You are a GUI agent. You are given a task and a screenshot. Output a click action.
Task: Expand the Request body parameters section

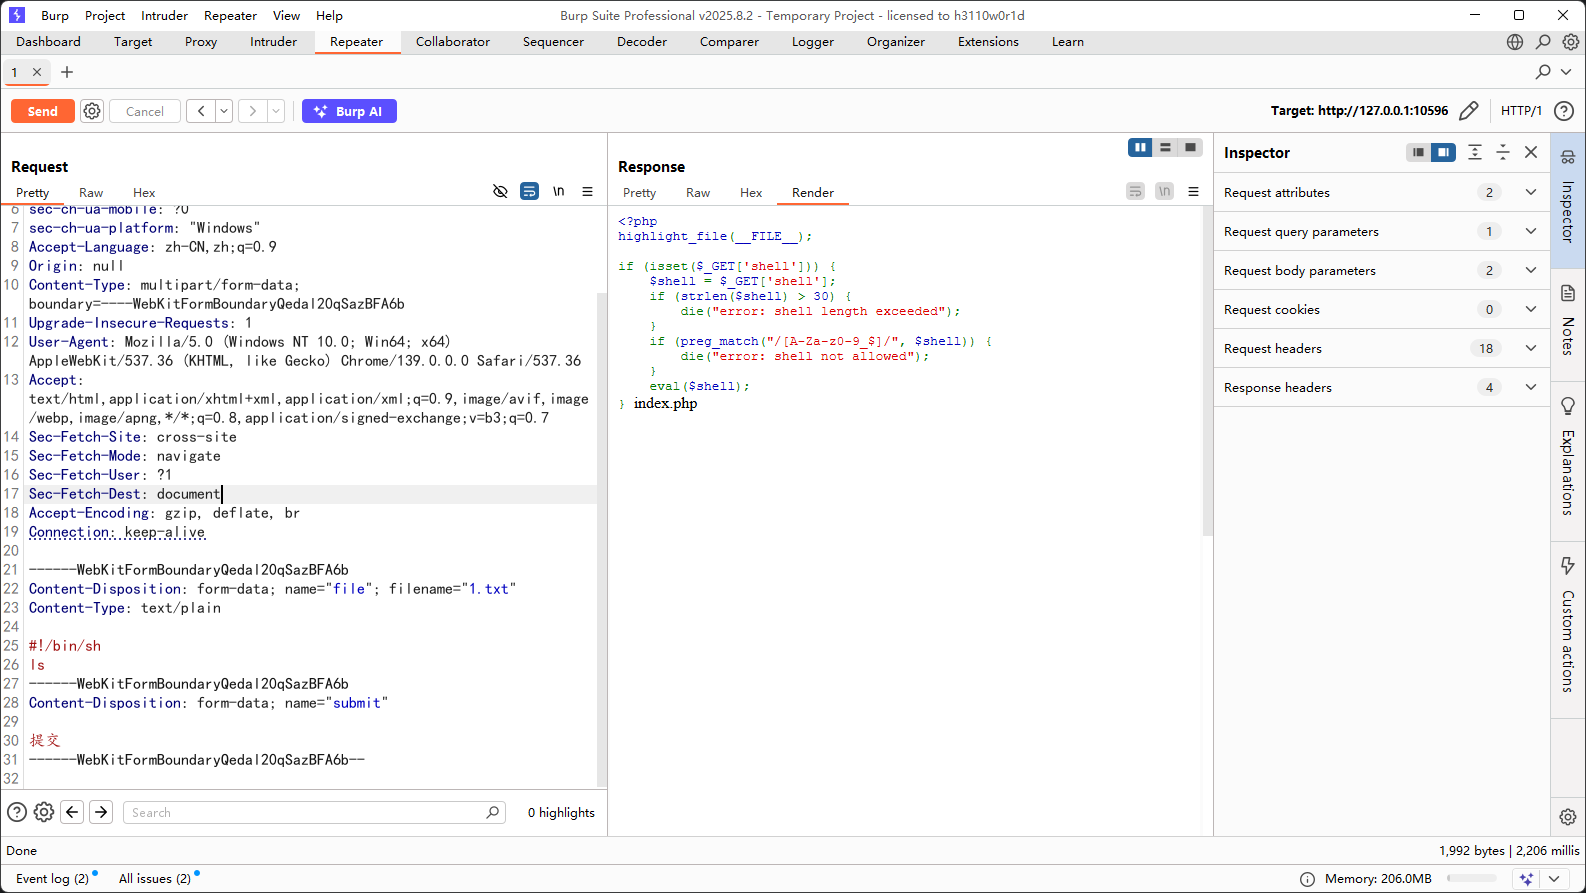coord(1530,270)
